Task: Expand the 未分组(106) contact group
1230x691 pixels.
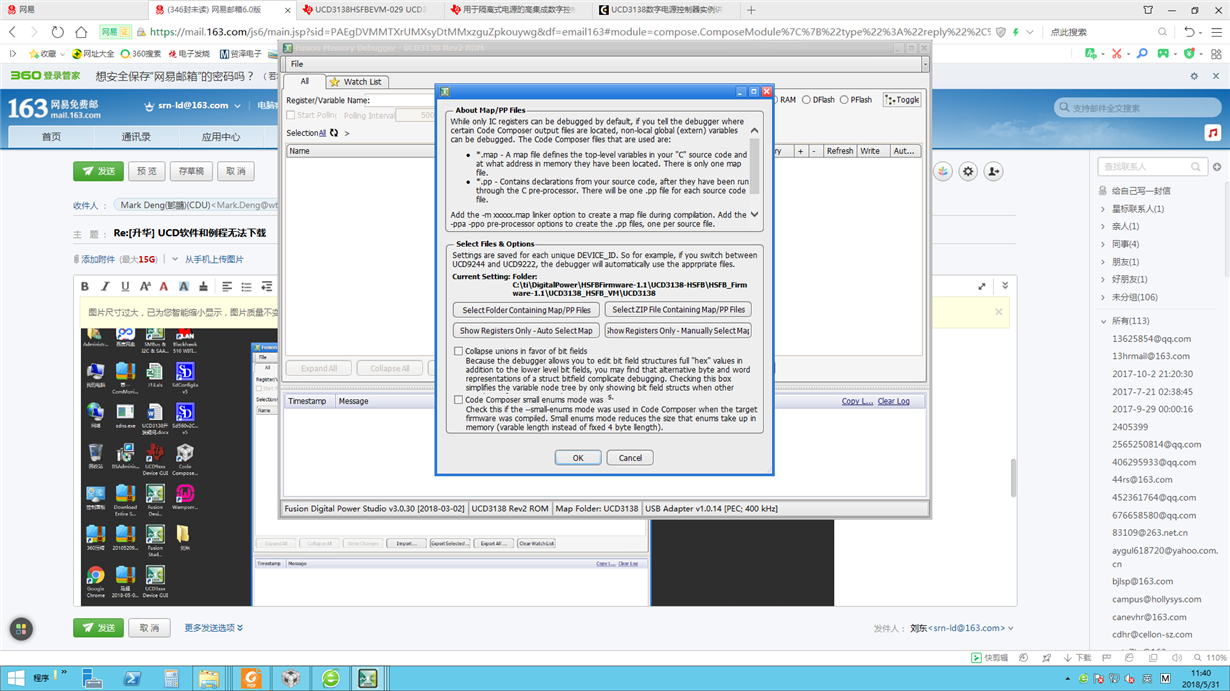Action: (1104, 297)
